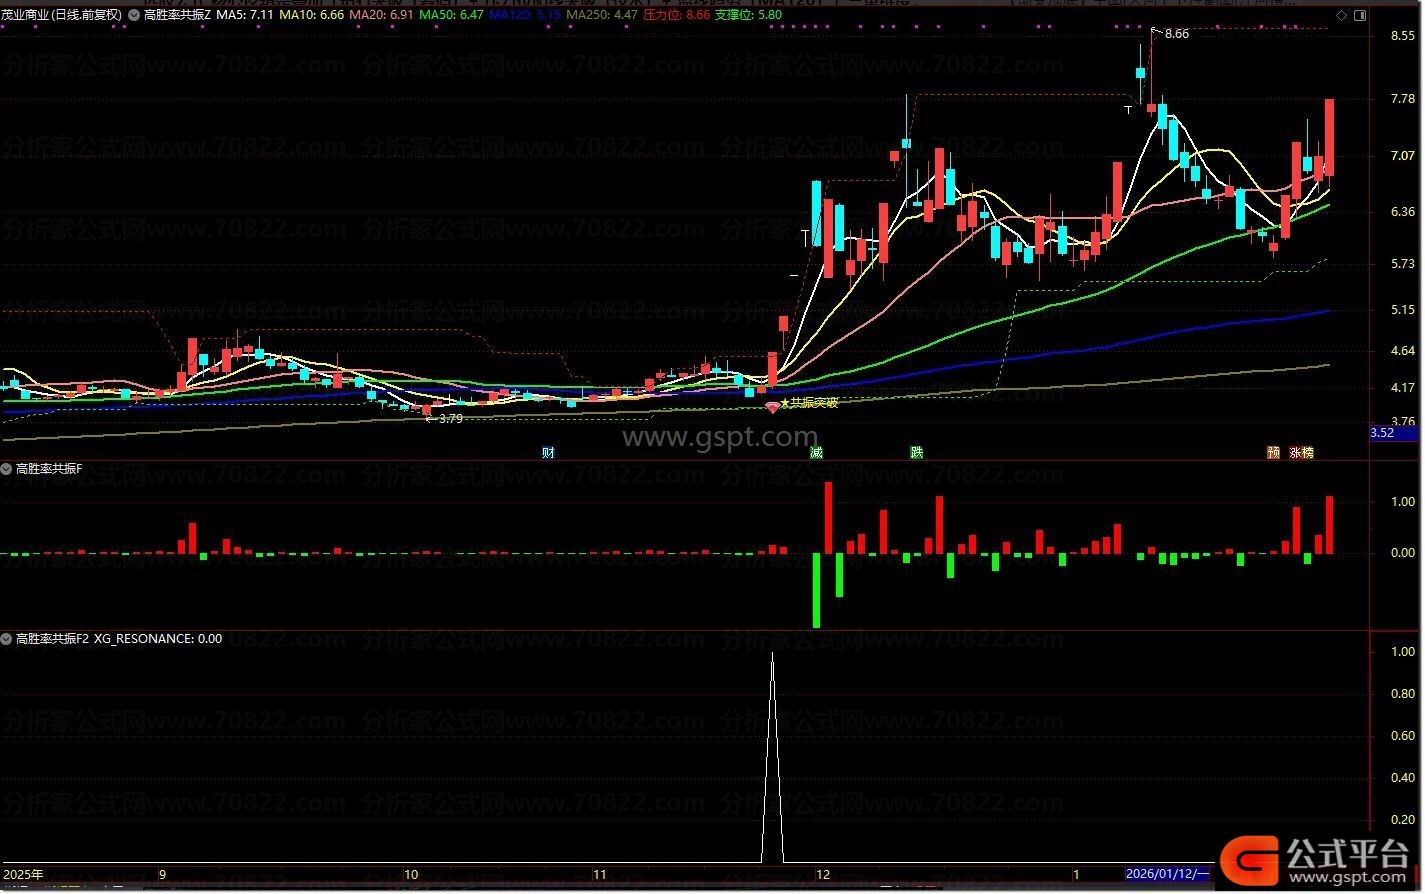Click the diamond icon at chart top-right
The width and height of the screenshot is (1425, 894).
click(x=1339, y=15)
